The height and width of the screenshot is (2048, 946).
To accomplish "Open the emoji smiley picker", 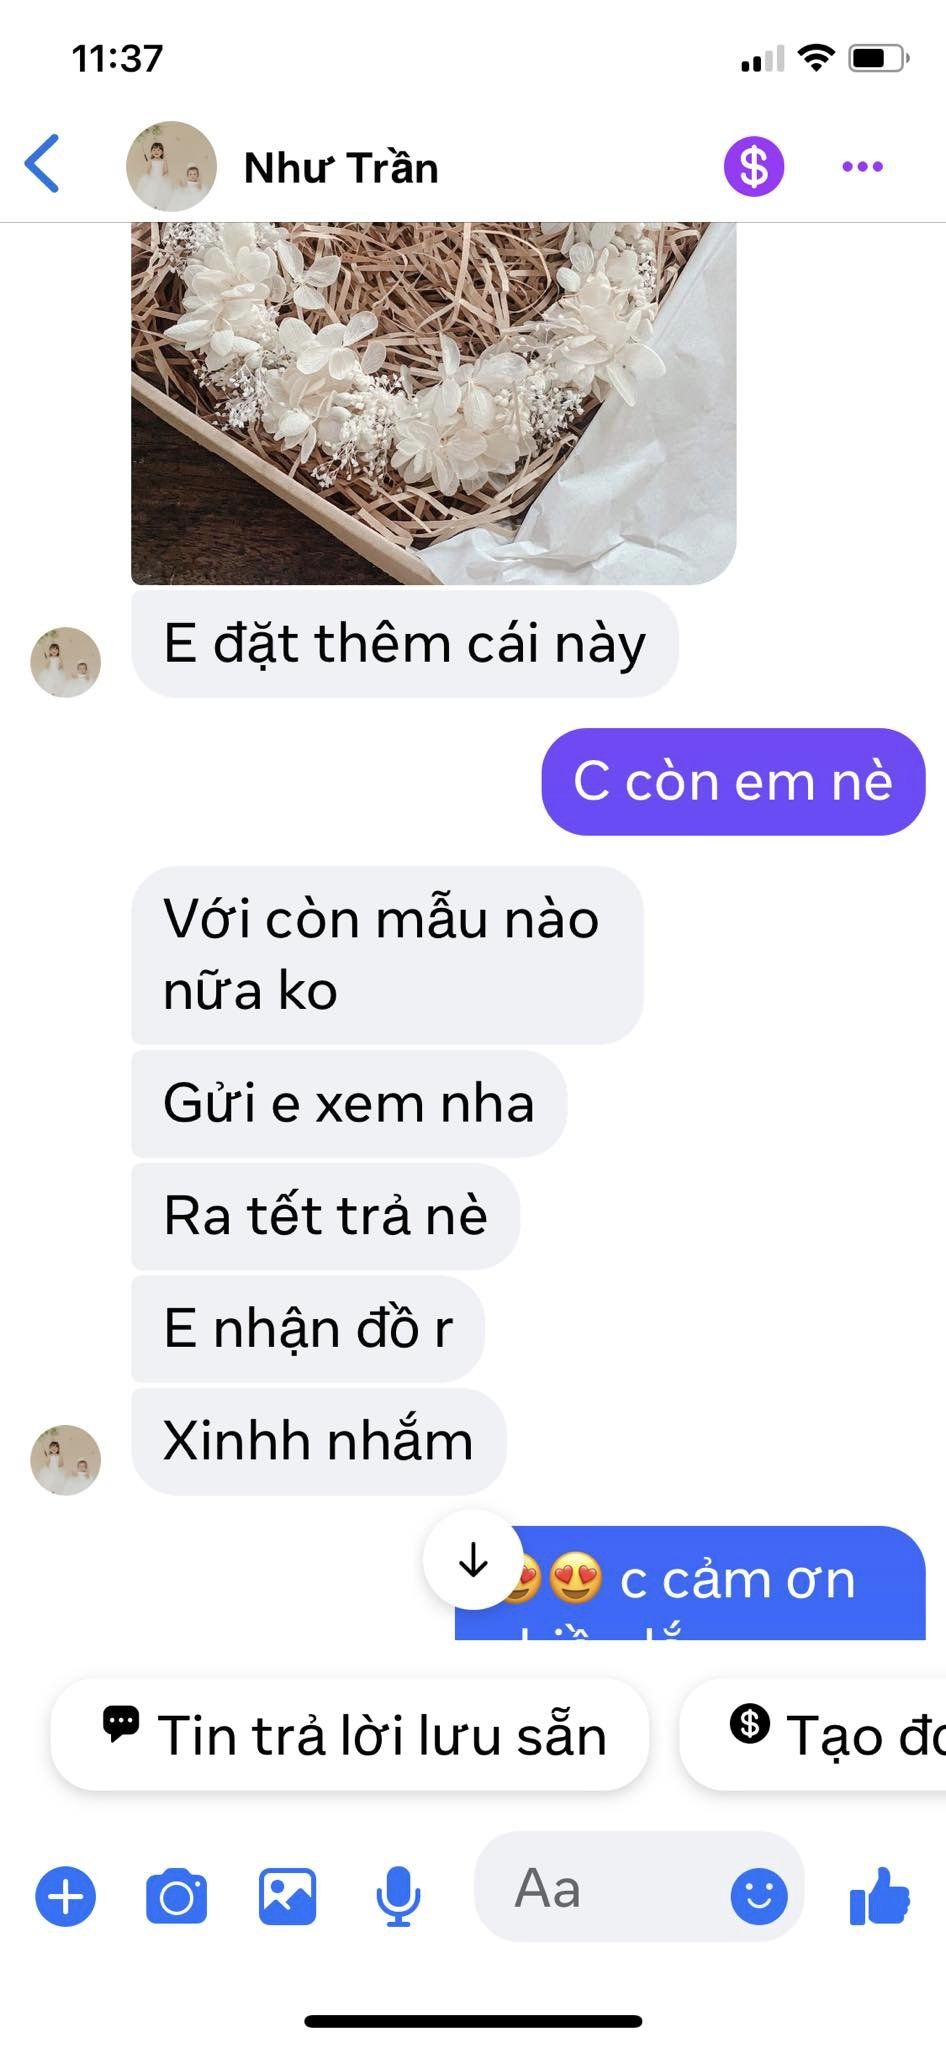I will (x=759, y=1896).
